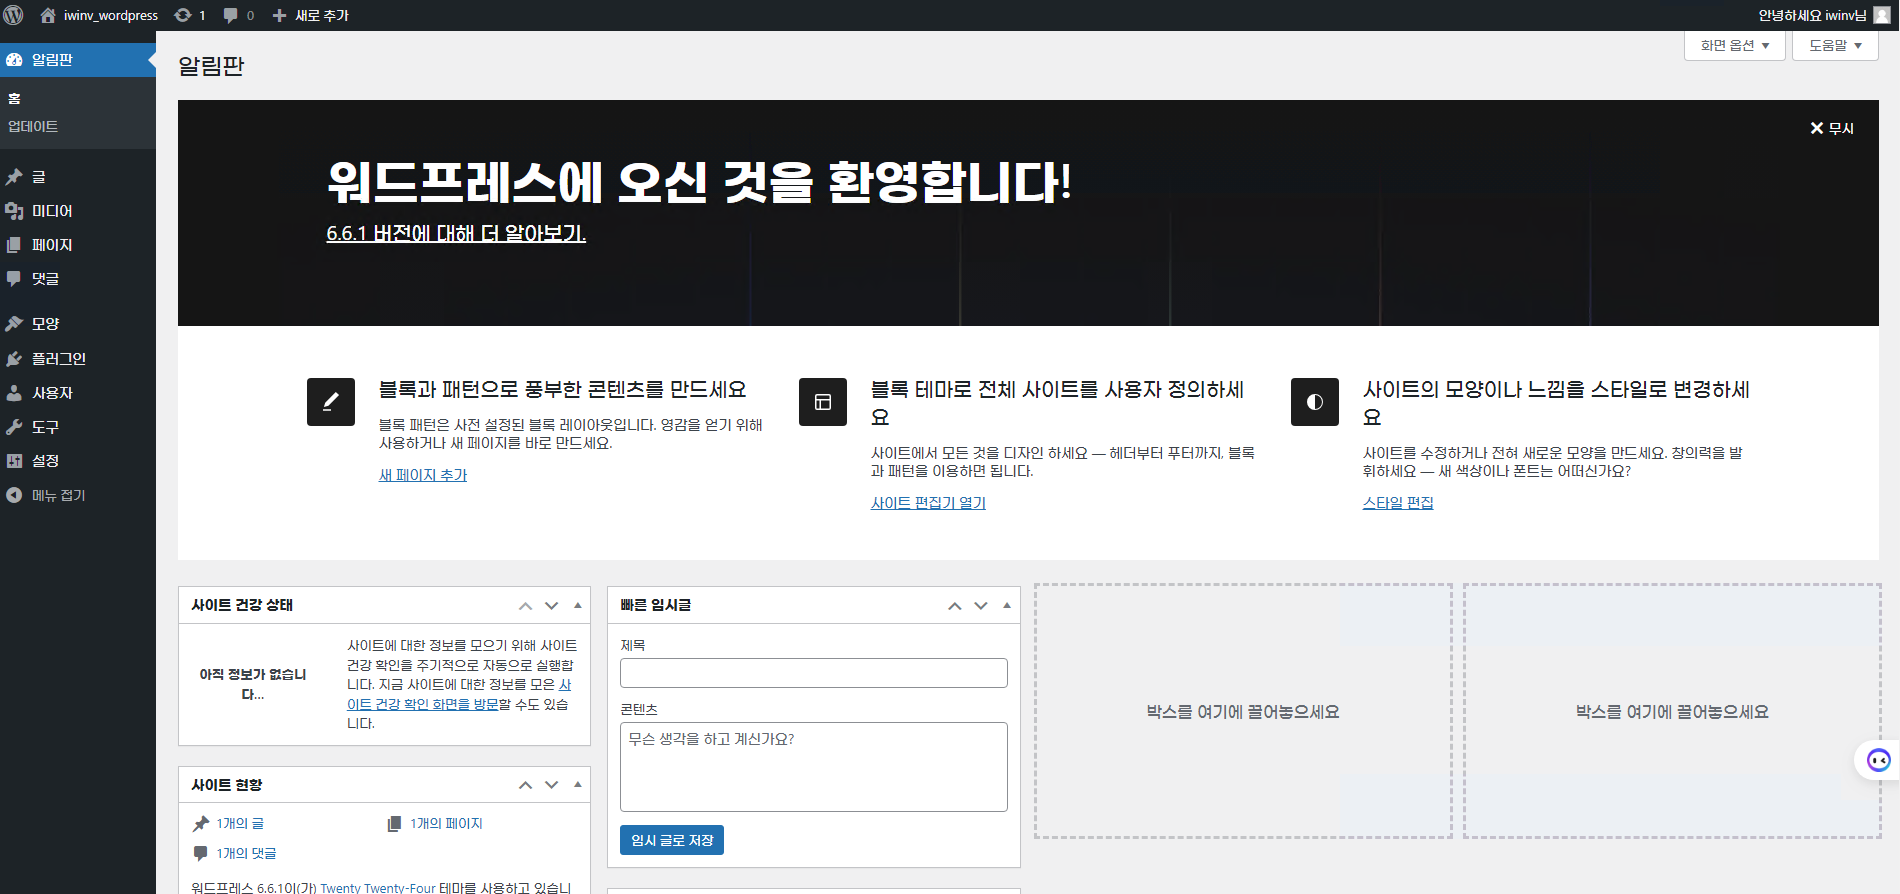Click the plus icon for 새로 추가
Screen dimensions: 1900x894
(279, 15)
